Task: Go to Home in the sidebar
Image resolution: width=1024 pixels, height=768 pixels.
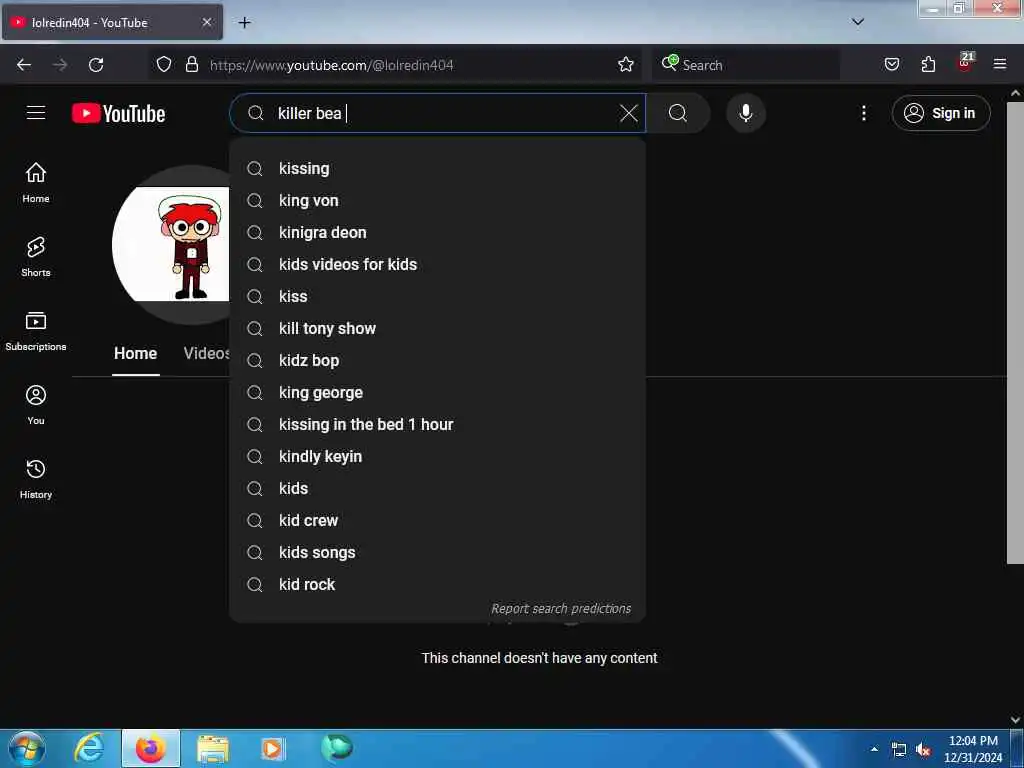Action: coord(36,183)
